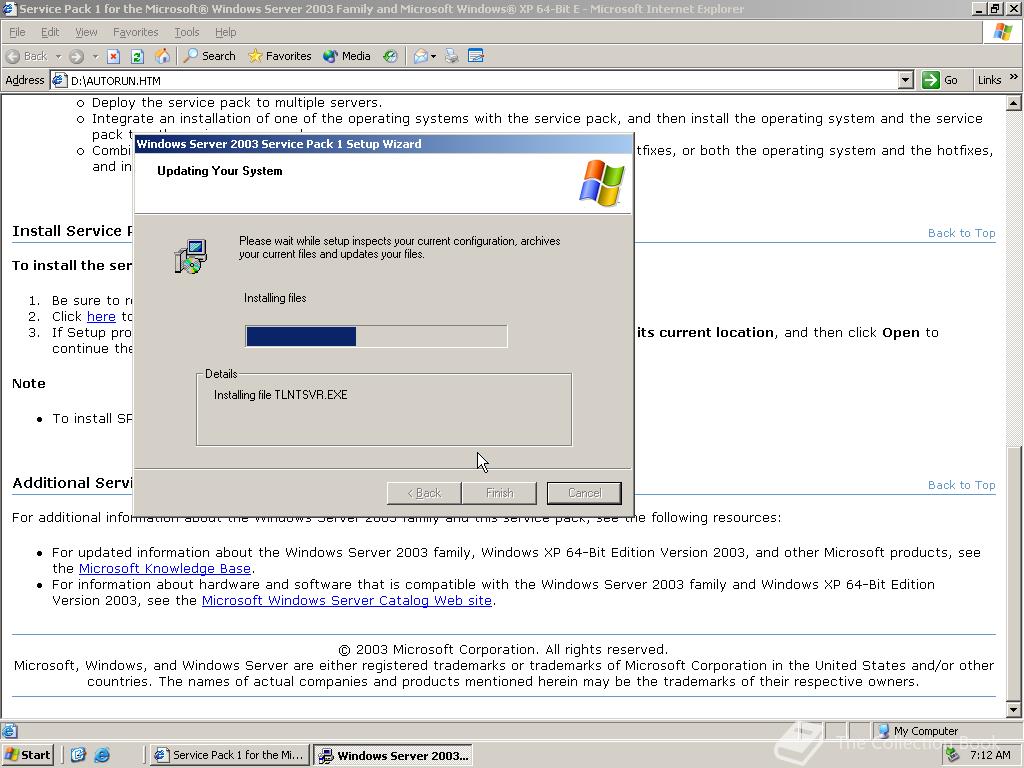
Task: Click the scrollbar up arrow
Action: pos(1014,103)
